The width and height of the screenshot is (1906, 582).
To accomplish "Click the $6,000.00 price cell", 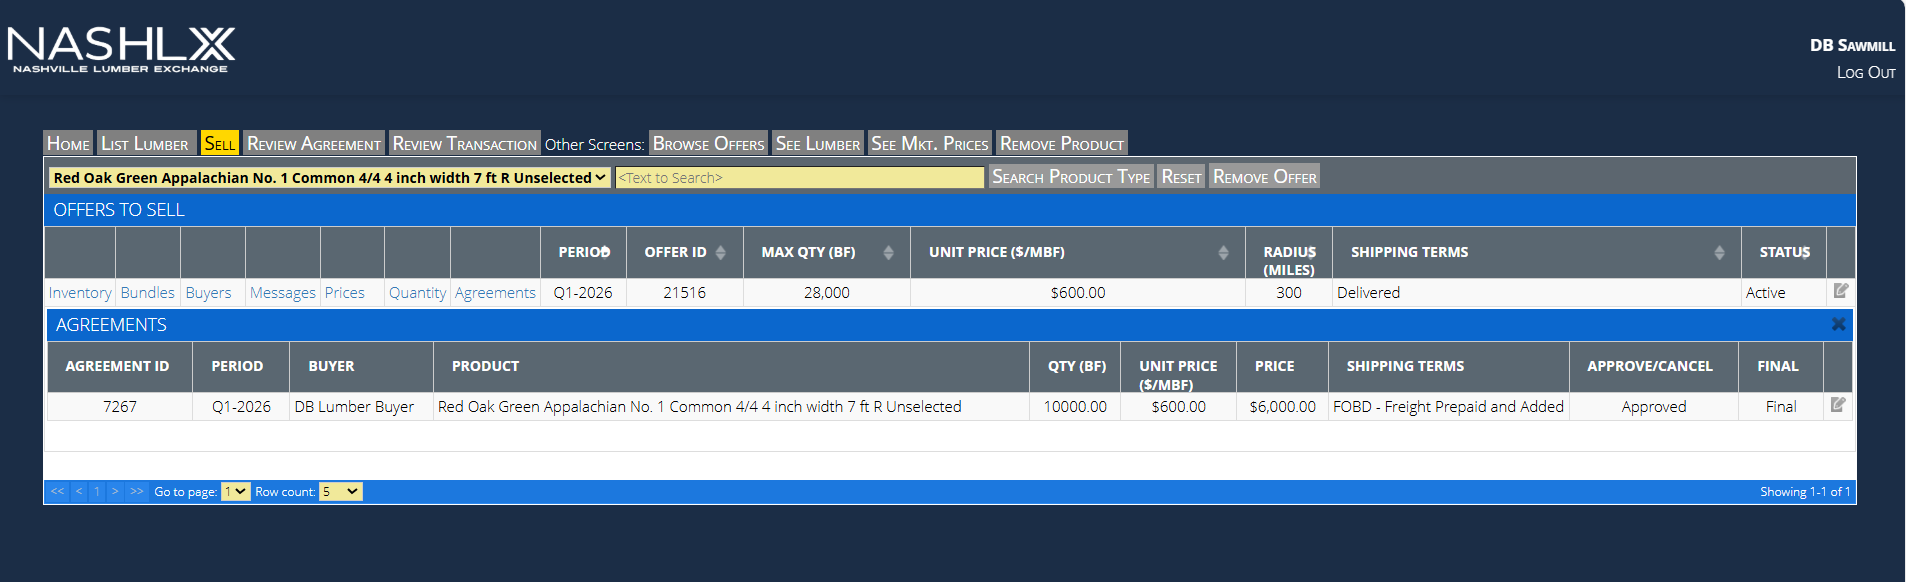I will point(1282,406).
